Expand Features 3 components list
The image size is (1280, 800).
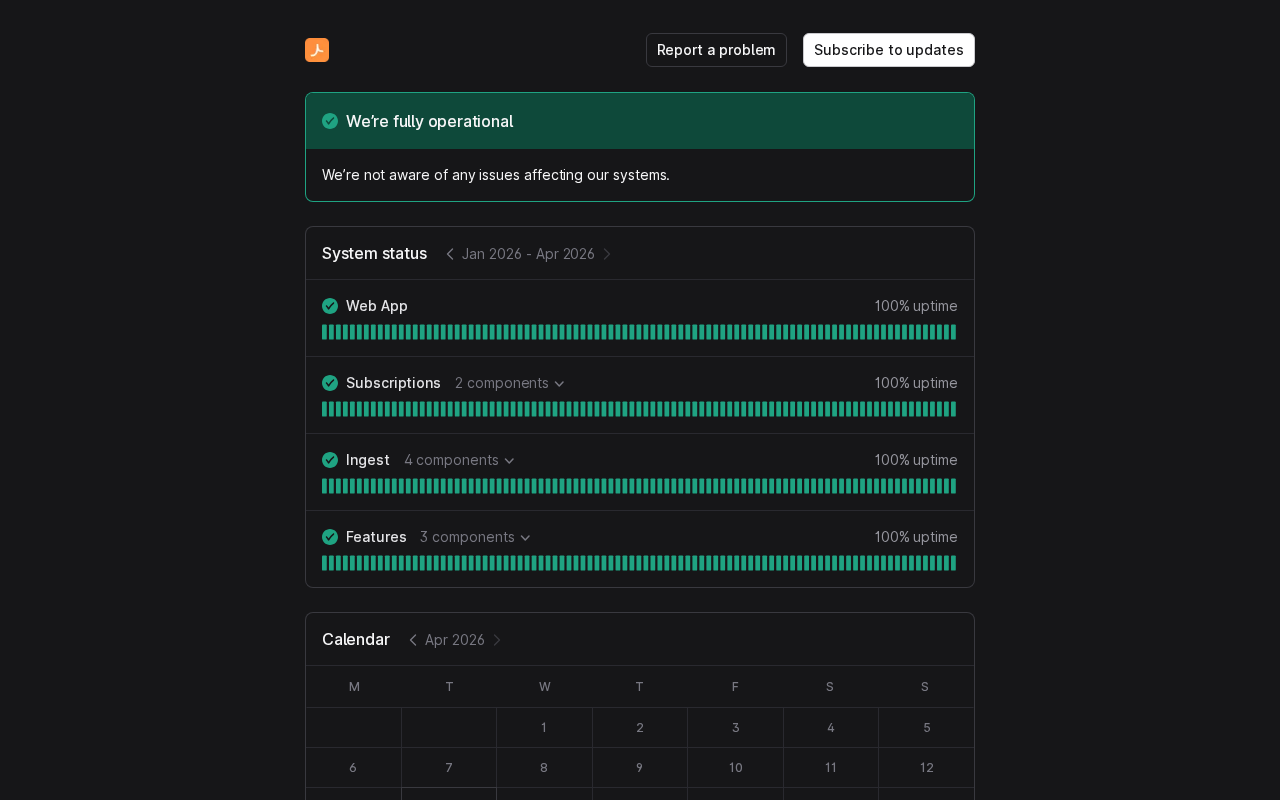click(x=475, y=537)
